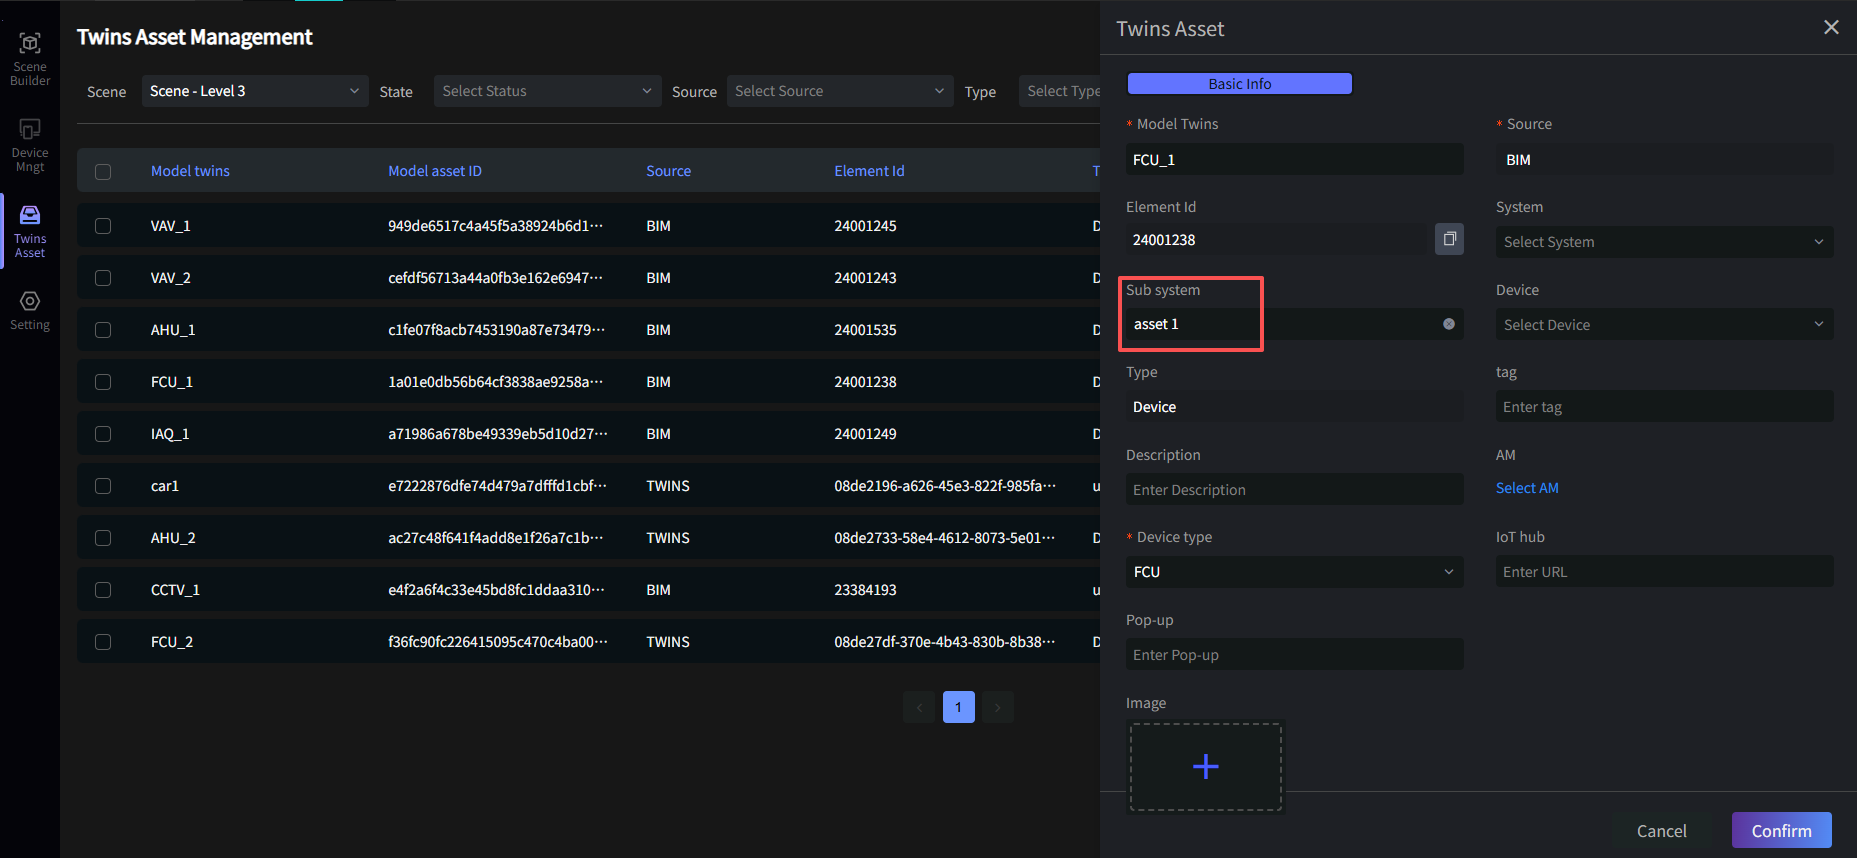Image resolution: width=1857 pixels, height=858 pixels.
Task: Select the Twins Asset sidebar icon
Action: coord(30,230)
